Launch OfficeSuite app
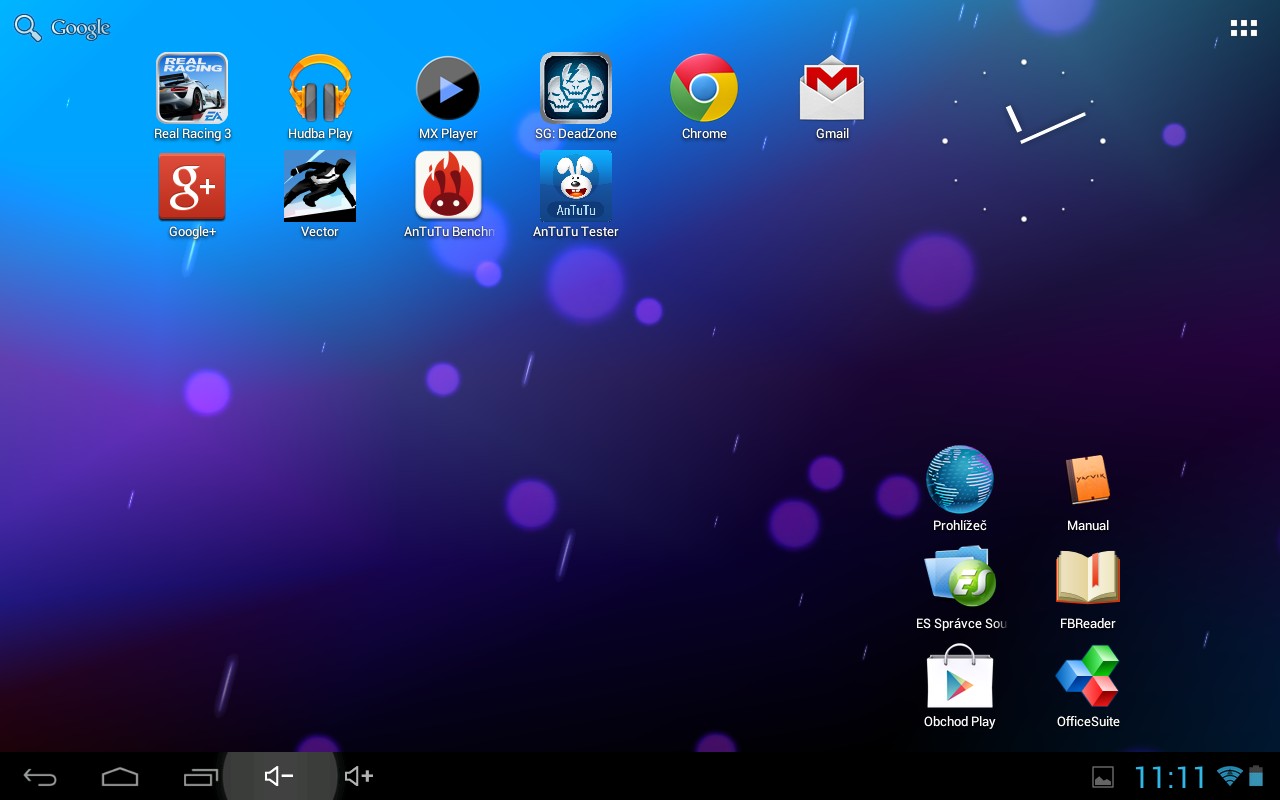 click(x=1088, y=676)
